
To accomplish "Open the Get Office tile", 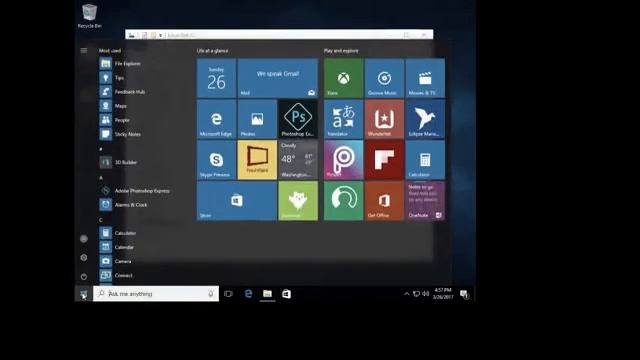I will pos(384,201).
